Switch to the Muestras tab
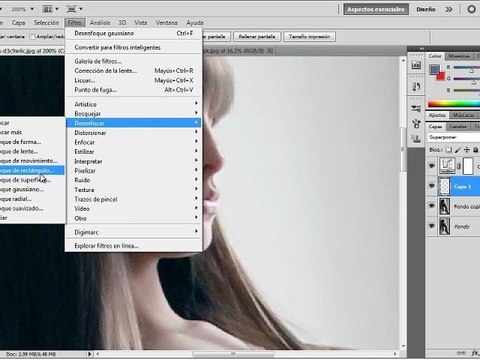 coord(459,56)
